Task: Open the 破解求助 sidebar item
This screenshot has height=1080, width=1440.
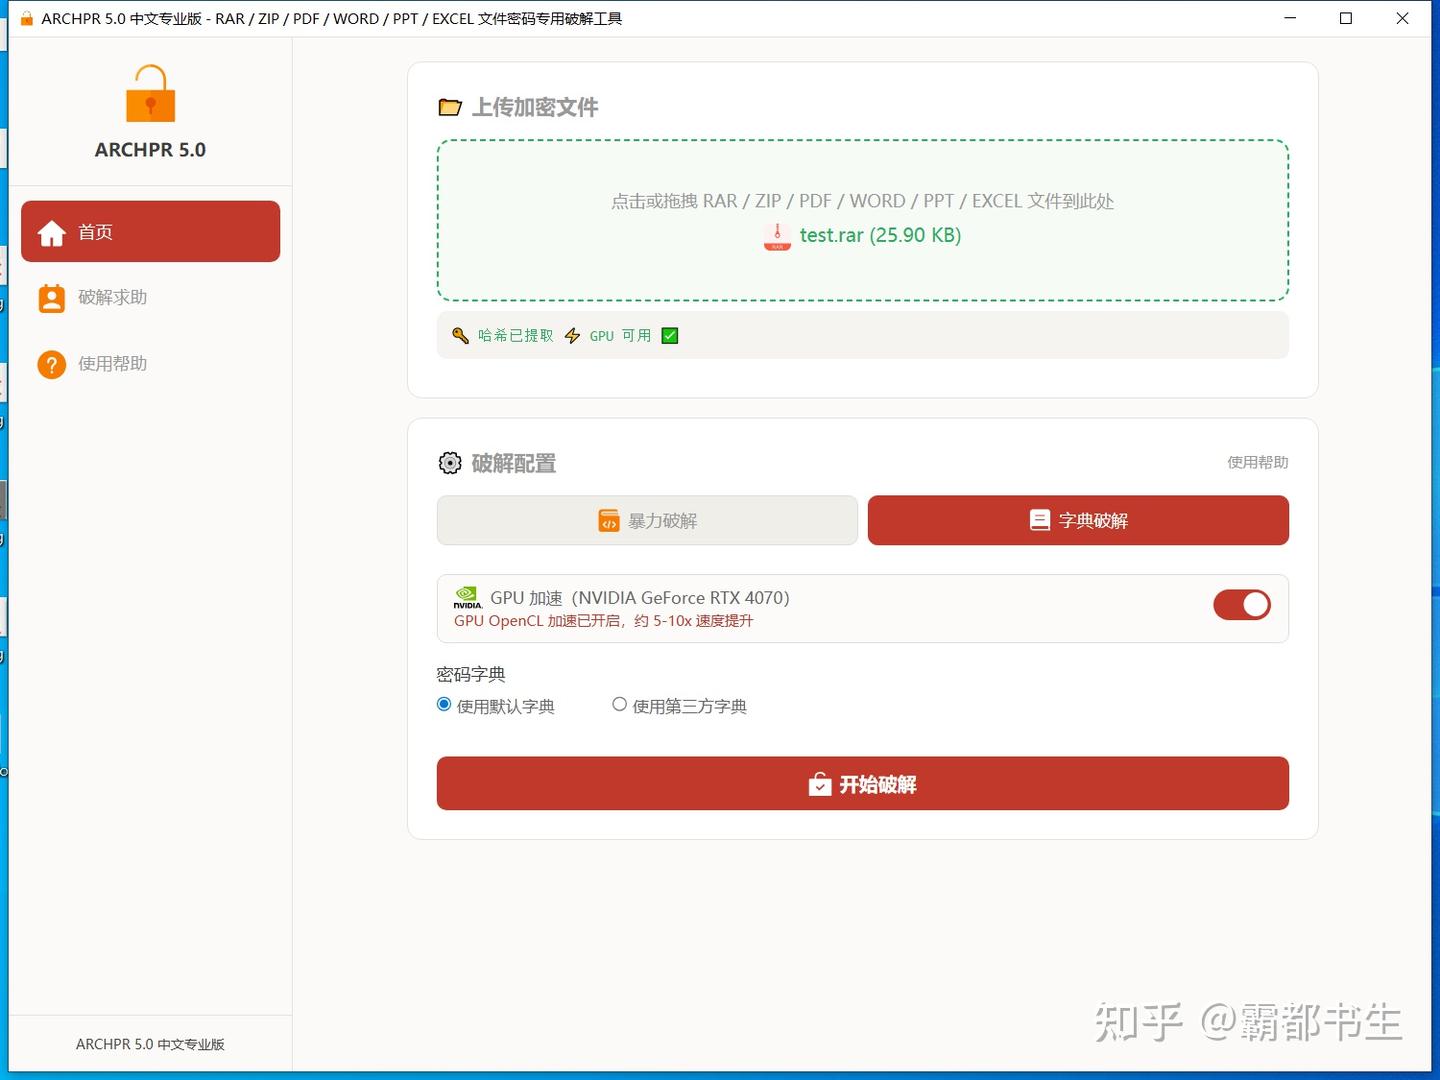Action: pos(150,298)
